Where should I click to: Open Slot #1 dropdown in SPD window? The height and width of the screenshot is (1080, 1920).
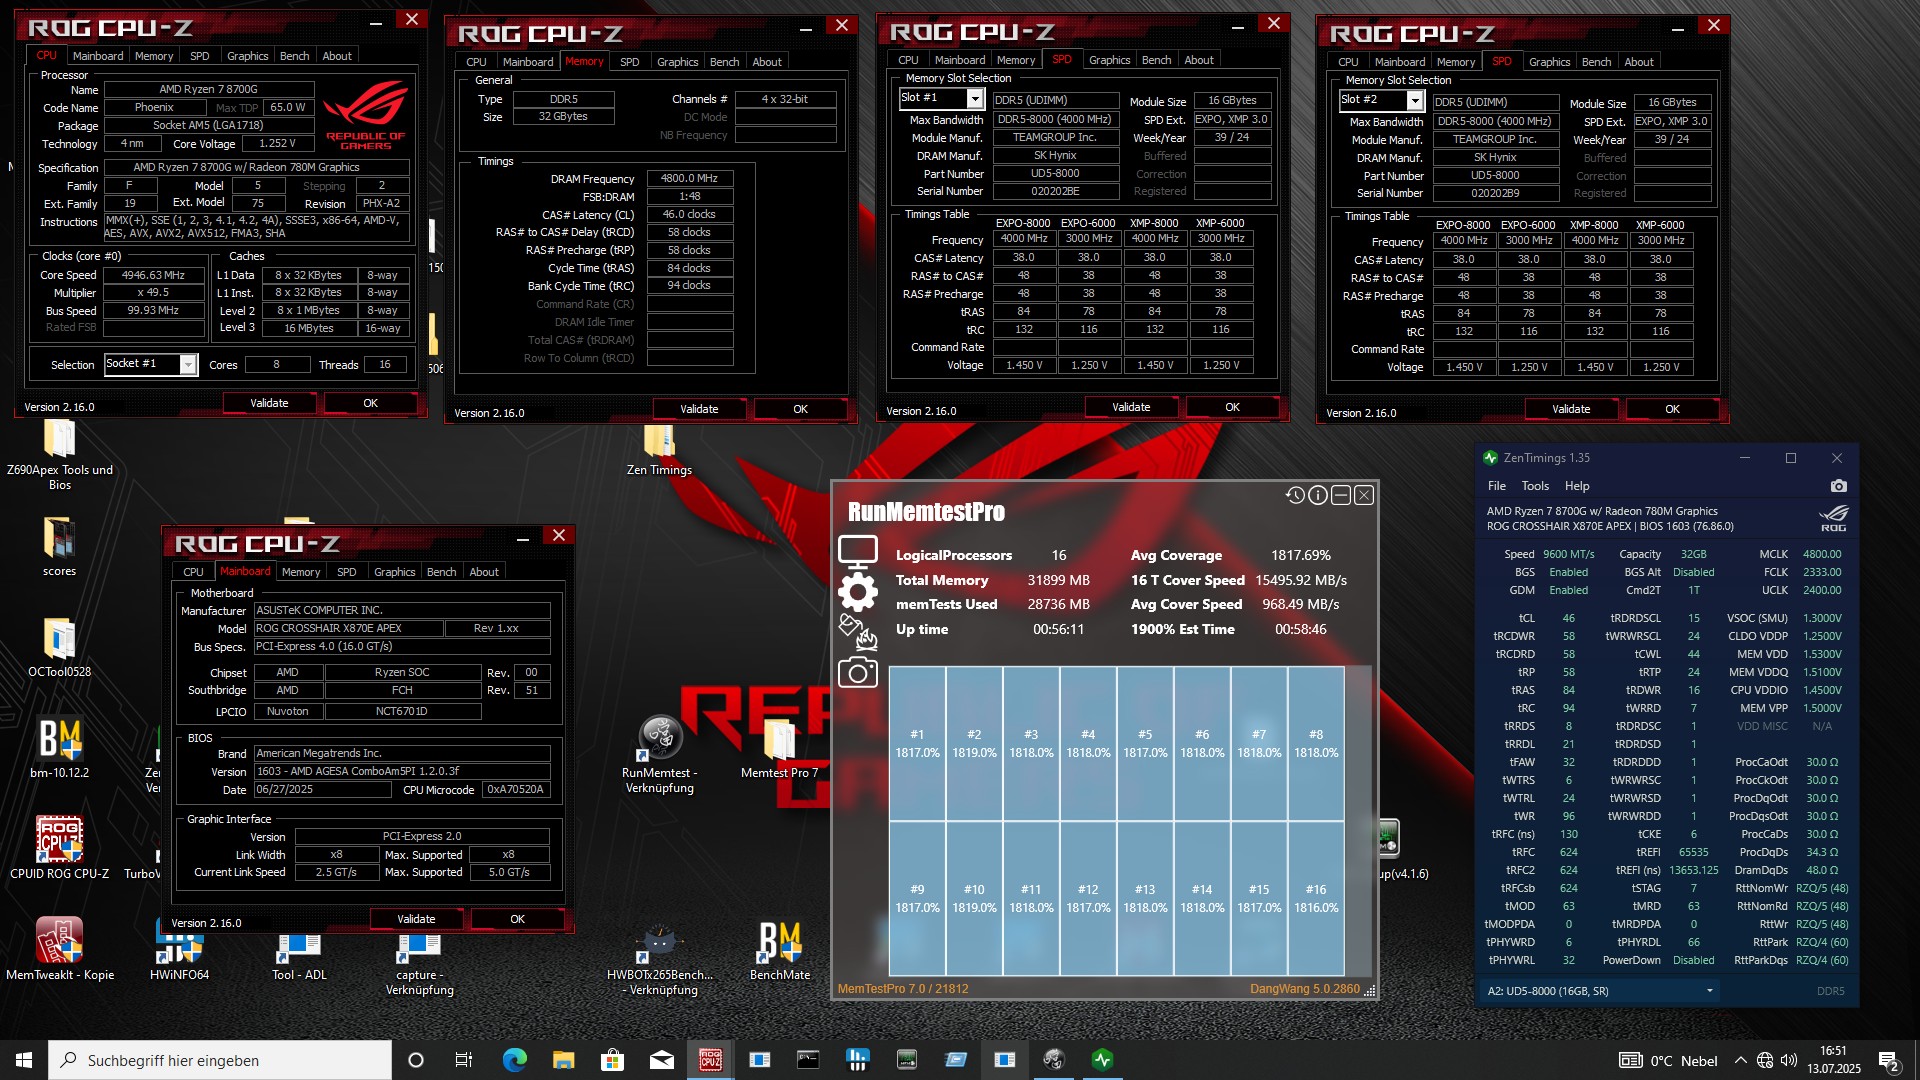tap(974, 98)
